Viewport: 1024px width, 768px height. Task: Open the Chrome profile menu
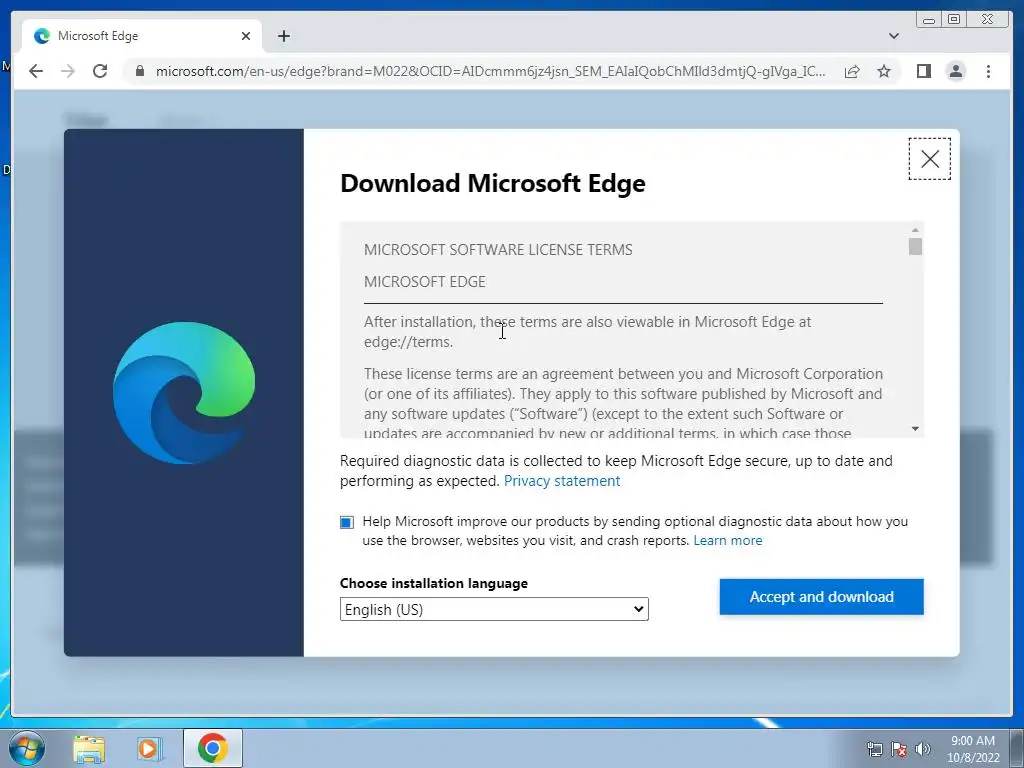(955, 71)
